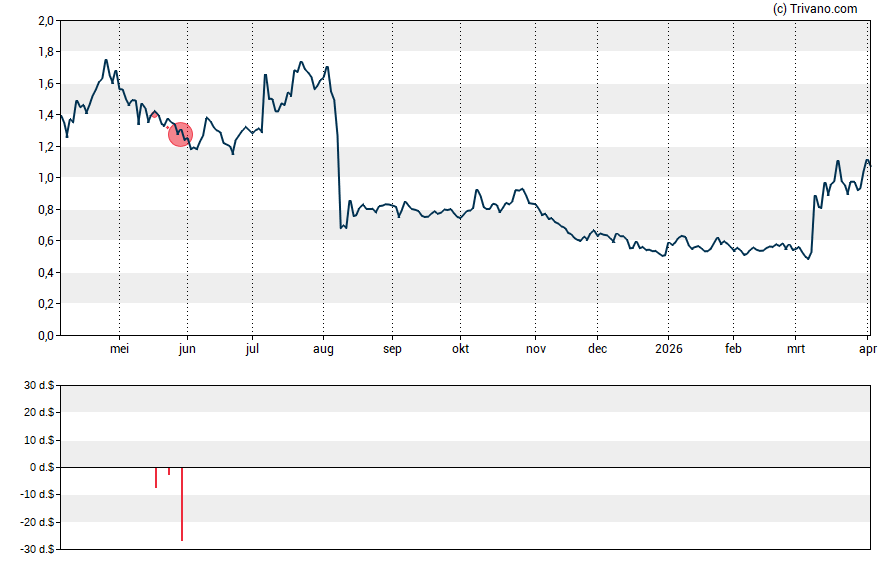Select the tallest red bar in lower chart

(182, 504)
